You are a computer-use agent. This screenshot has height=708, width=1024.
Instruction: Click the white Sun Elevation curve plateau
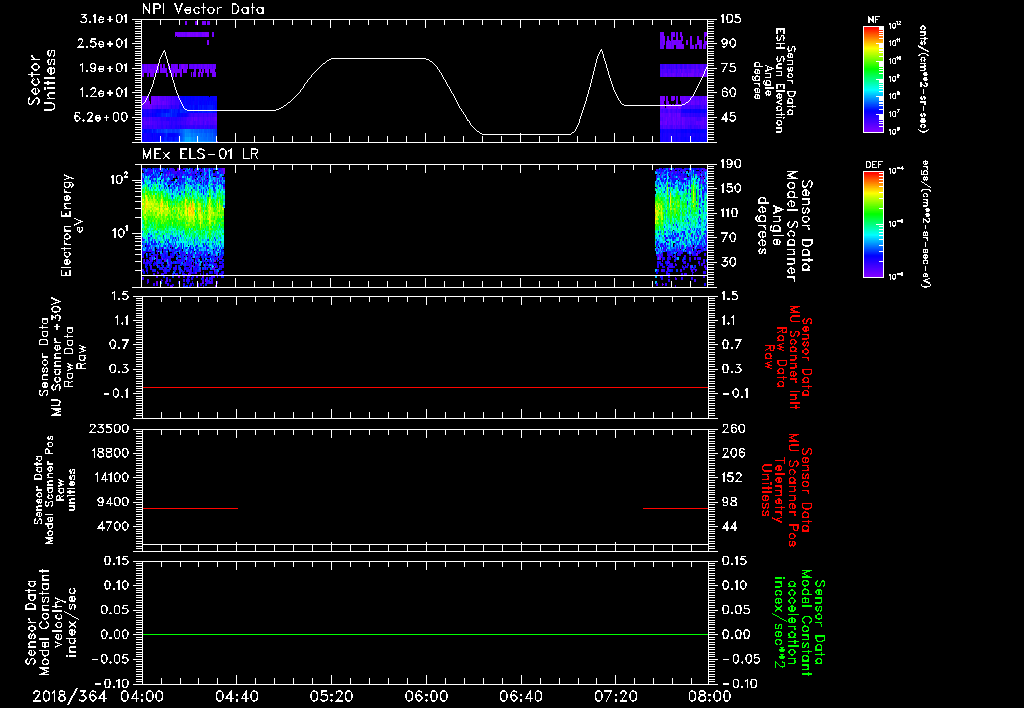click(x=379, y=59)
